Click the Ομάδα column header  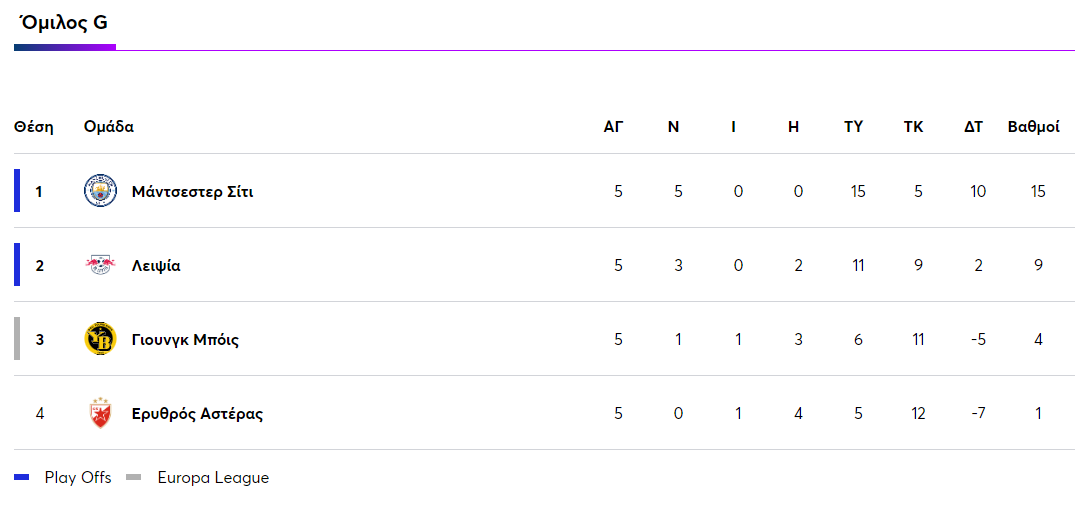coord(109,127)
